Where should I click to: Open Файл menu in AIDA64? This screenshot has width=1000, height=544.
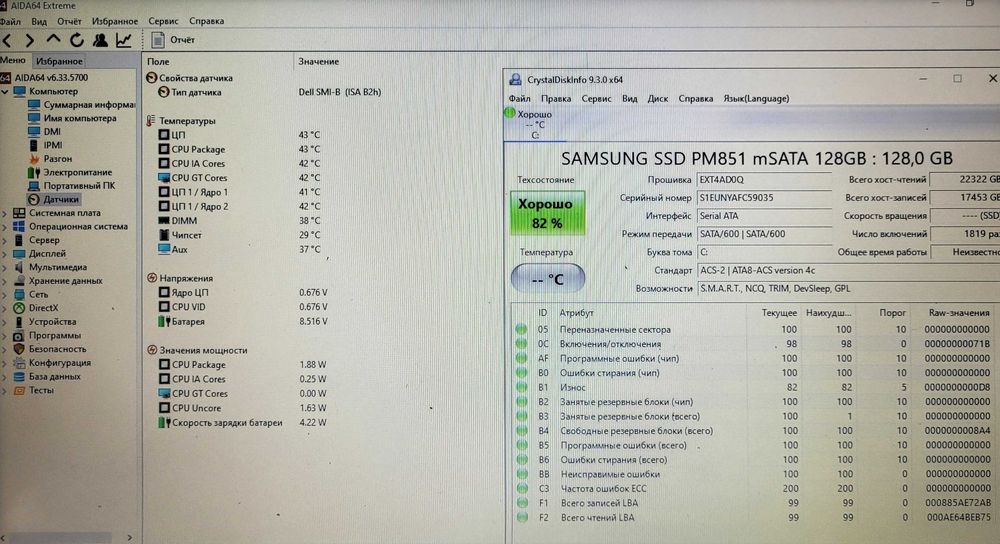(10, 21)
